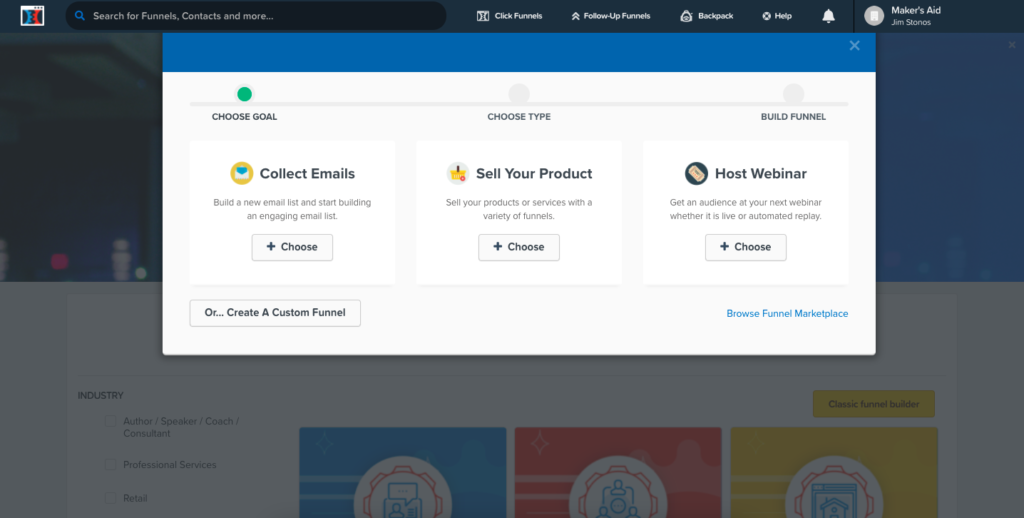Open the Browse Funnel Marketplace link
The image size is (1024, 518).
coord(787,314)
